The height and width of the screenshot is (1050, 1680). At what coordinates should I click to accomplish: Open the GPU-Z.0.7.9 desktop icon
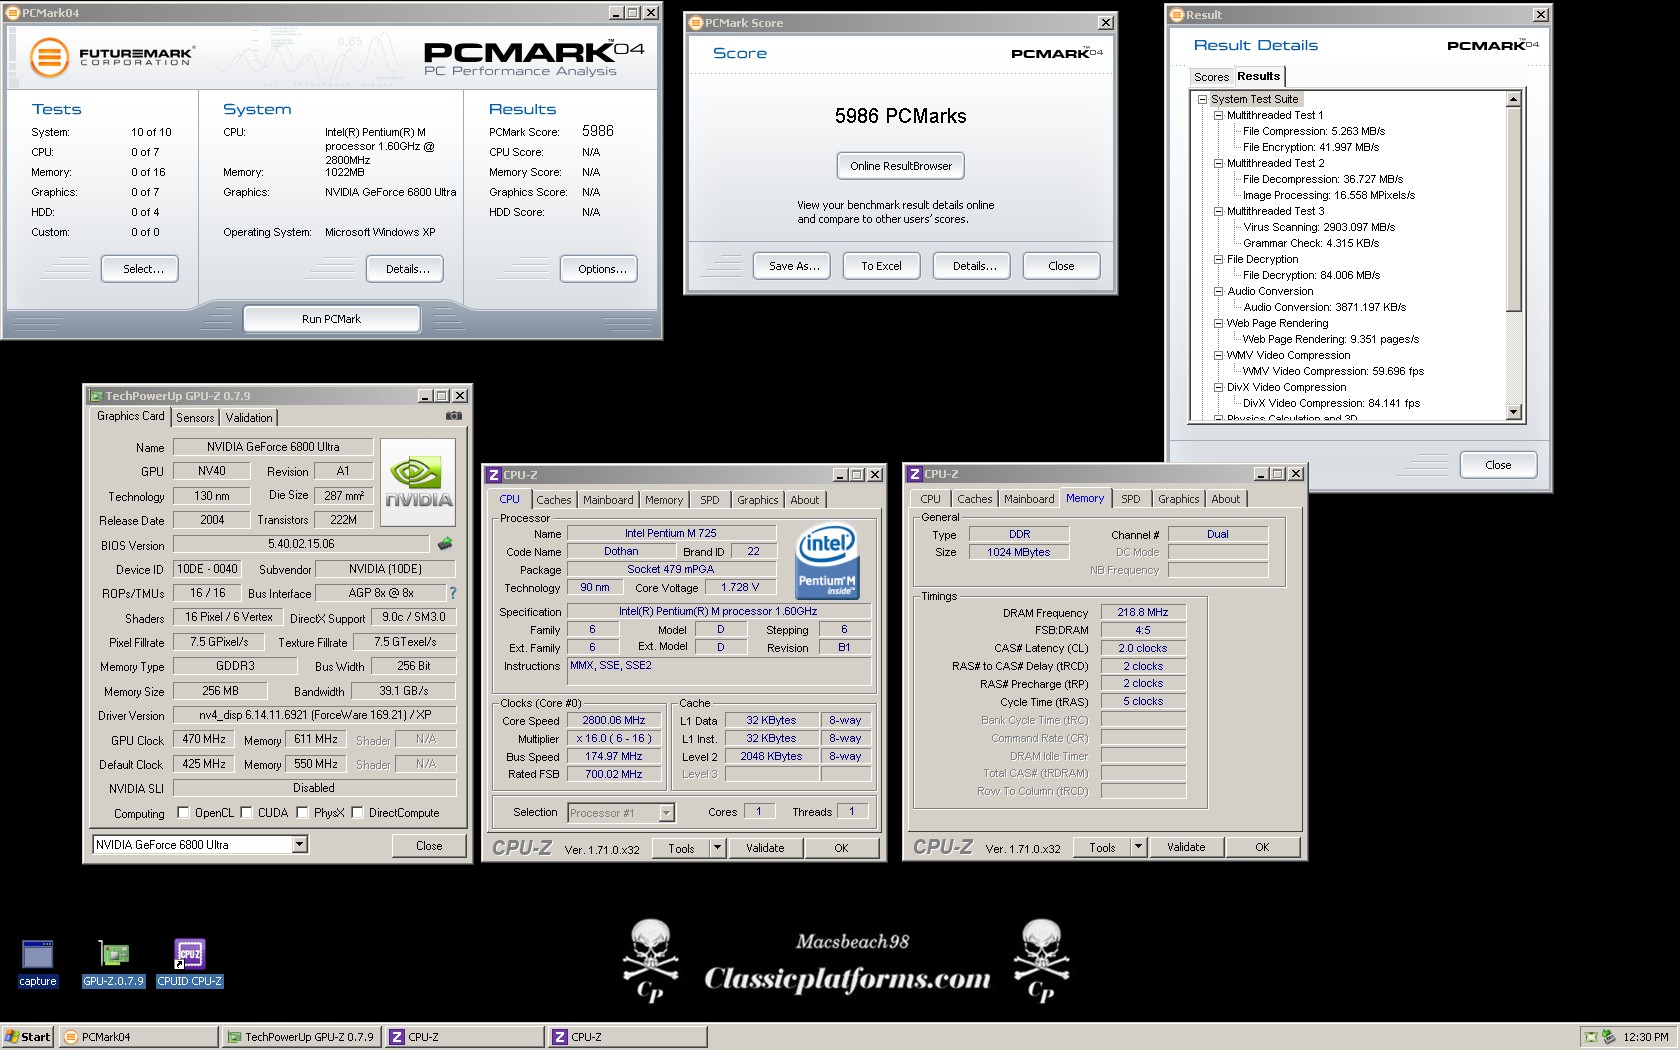[x=113, y=964]
